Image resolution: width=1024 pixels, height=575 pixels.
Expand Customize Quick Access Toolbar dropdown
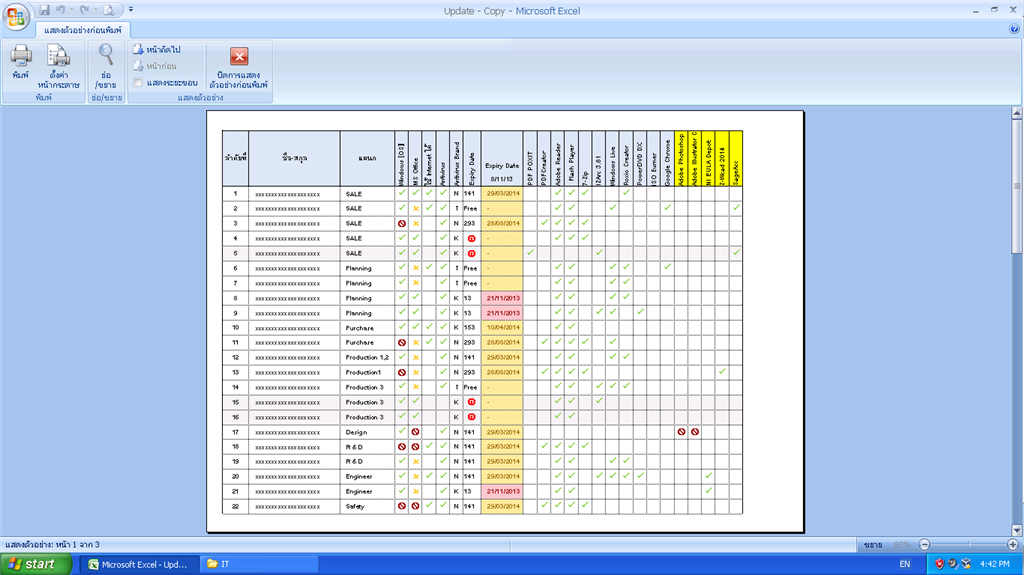point(131,10)
